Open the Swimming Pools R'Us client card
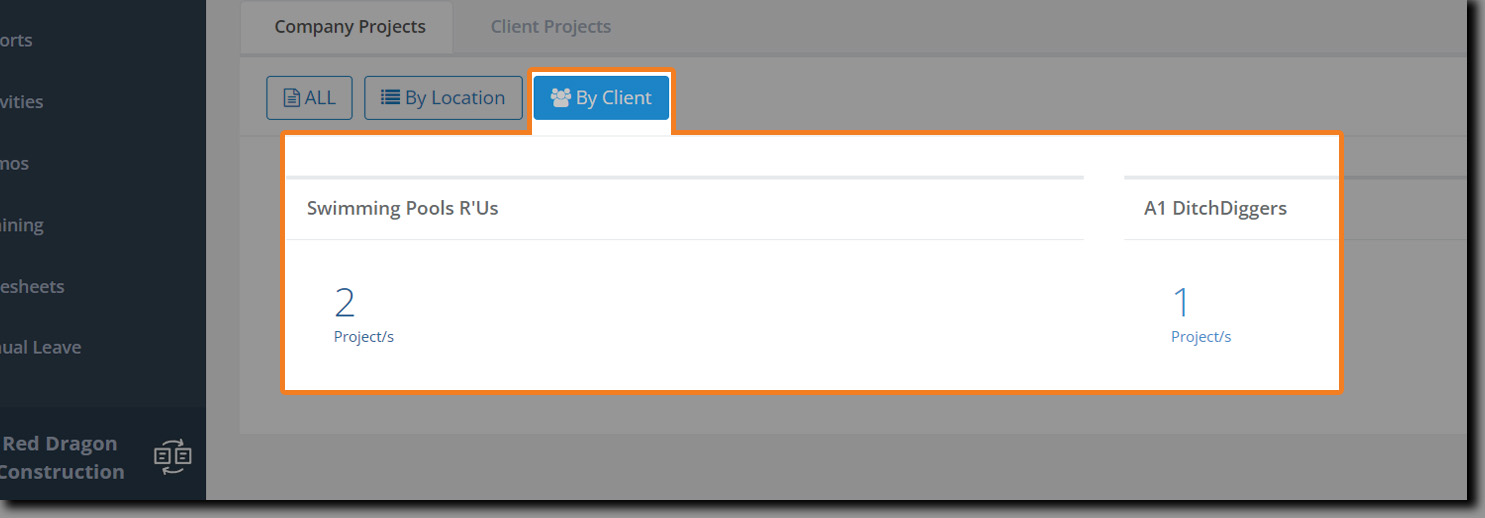Screen dimensions: 1485x518 click(402, 209)
